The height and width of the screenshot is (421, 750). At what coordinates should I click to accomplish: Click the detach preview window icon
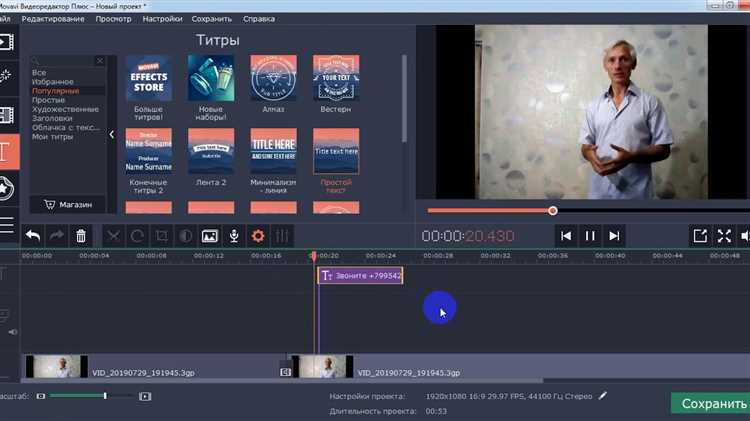tap(700, 236)
